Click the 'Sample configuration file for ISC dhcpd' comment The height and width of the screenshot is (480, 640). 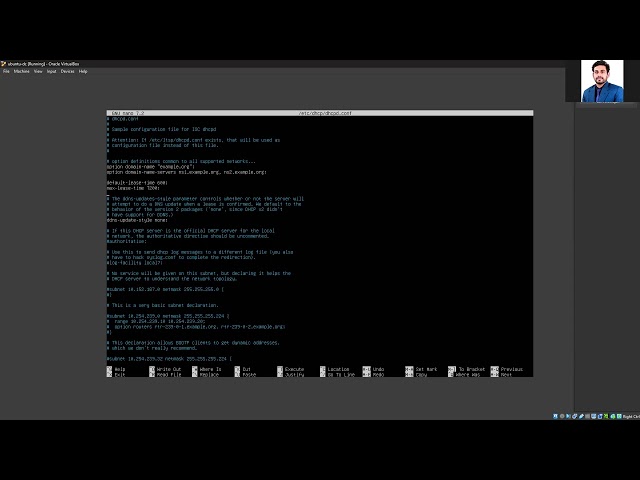tap(162, 129)
